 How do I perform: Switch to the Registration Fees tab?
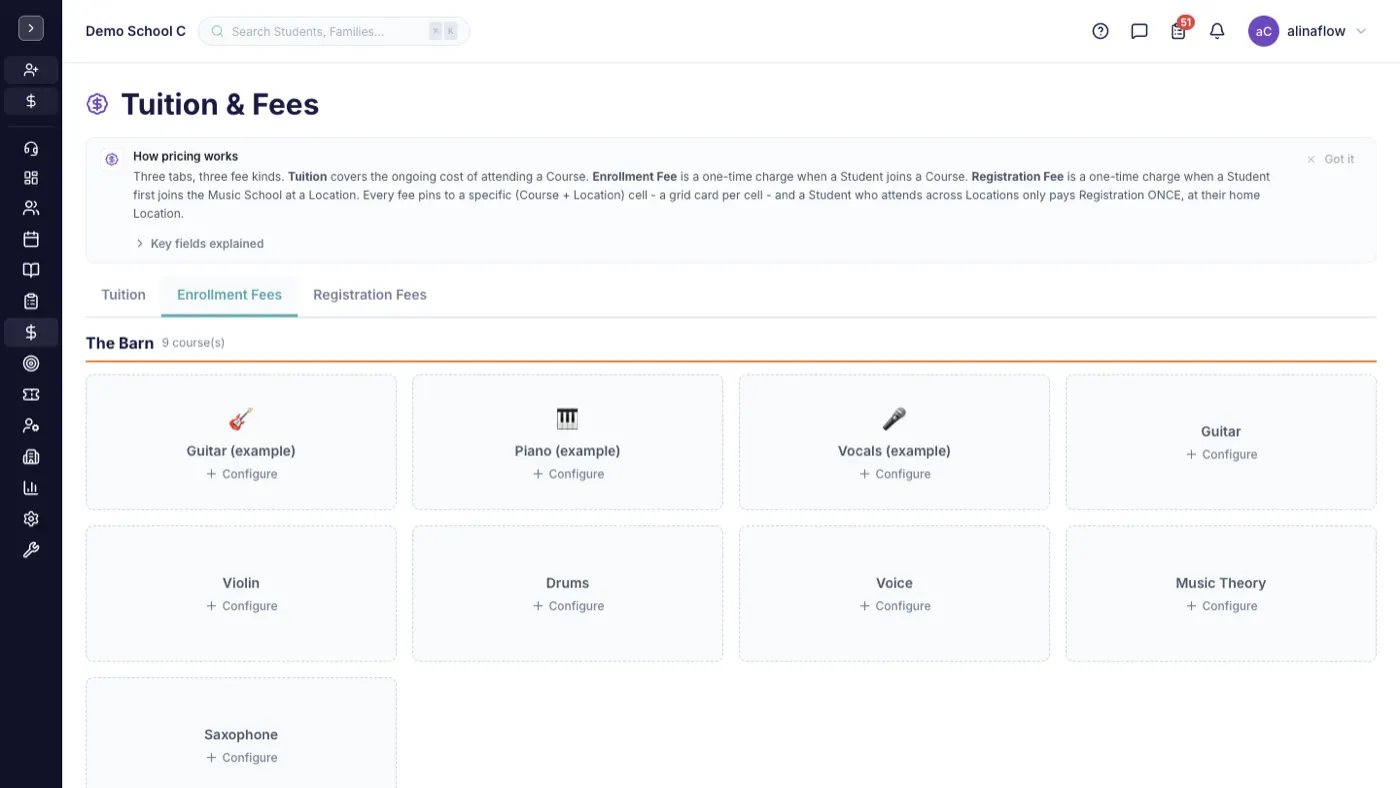coord(370,295)
